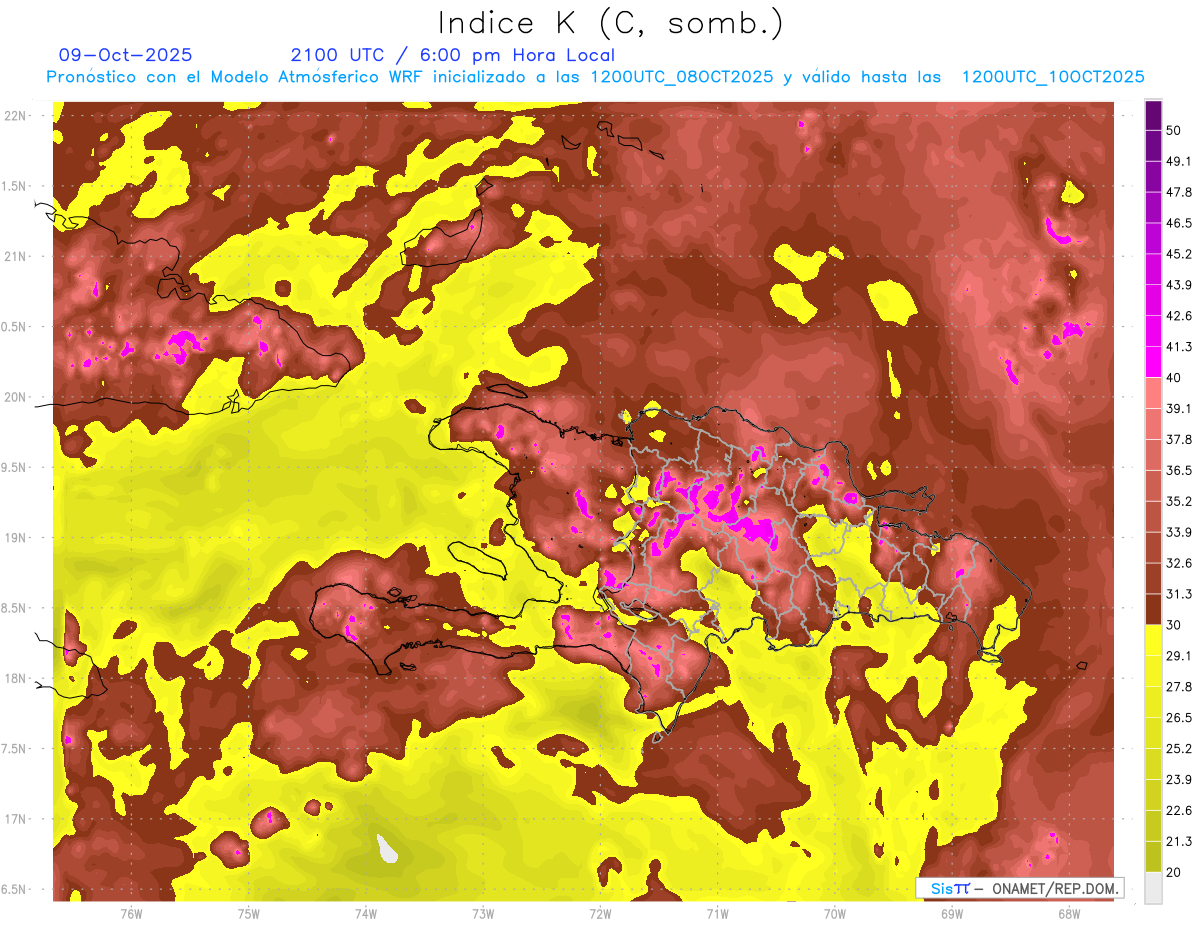This screenshot has width=1200, height=927.
Task: Click the colorbar value "32.6"
Action: 1178,563
